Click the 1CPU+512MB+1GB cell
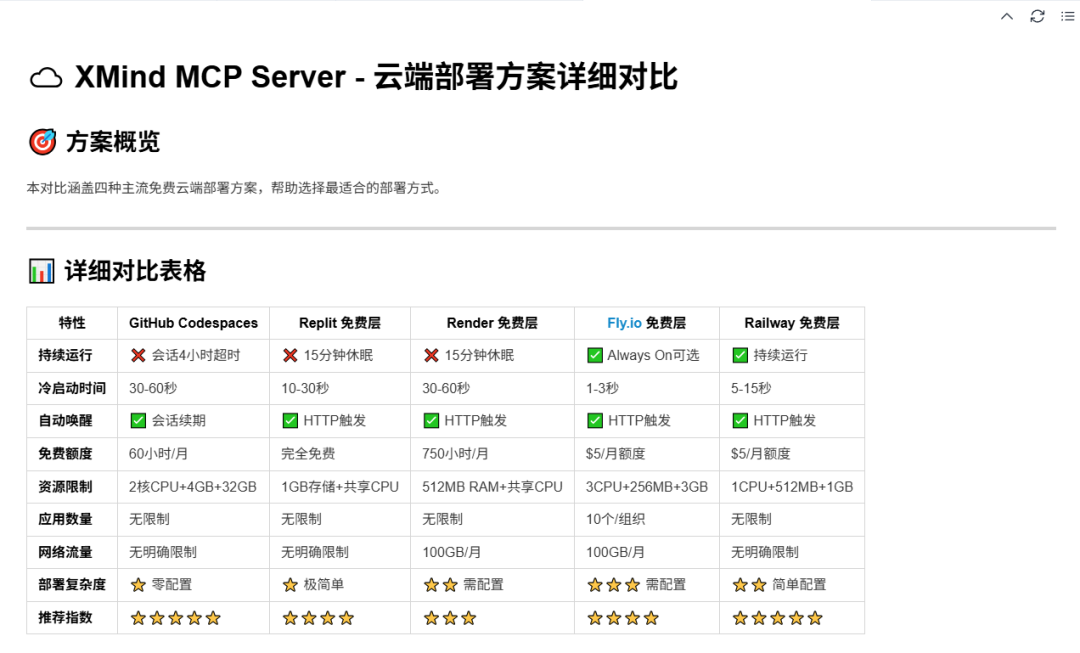 792,487
